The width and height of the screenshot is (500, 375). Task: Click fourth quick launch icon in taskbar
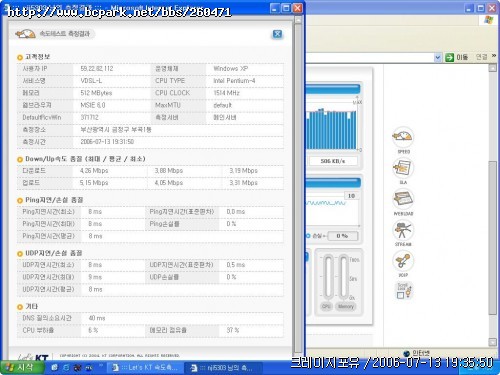(89, 367)
